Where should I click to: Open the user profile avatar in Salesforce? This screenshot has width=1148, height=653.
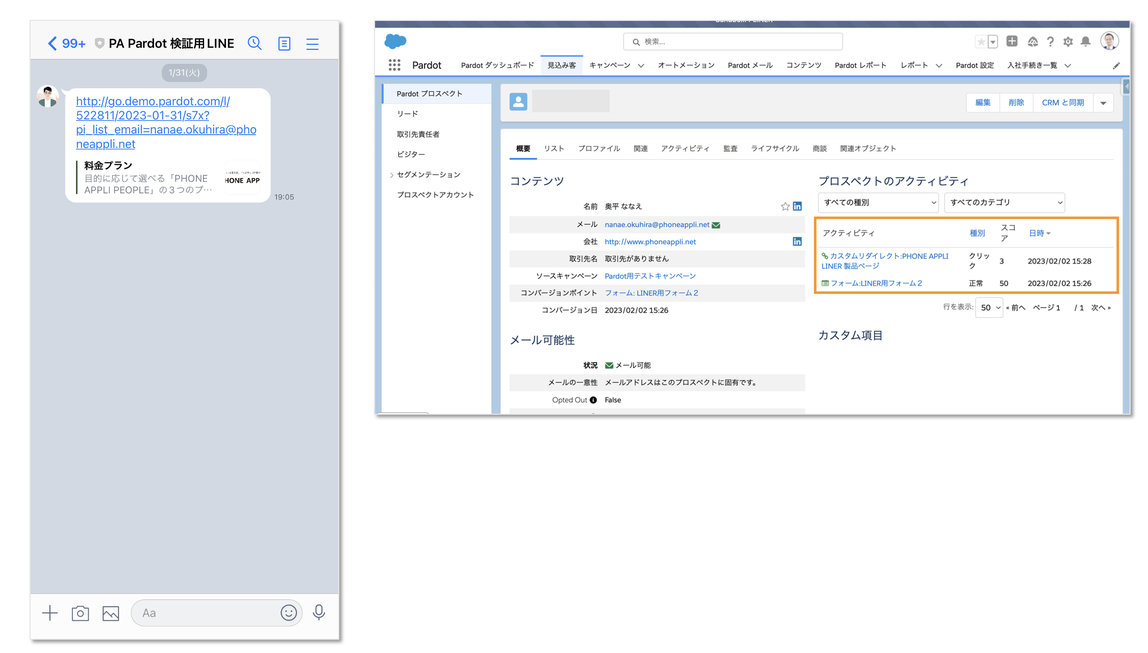(x=1109, y=41)
